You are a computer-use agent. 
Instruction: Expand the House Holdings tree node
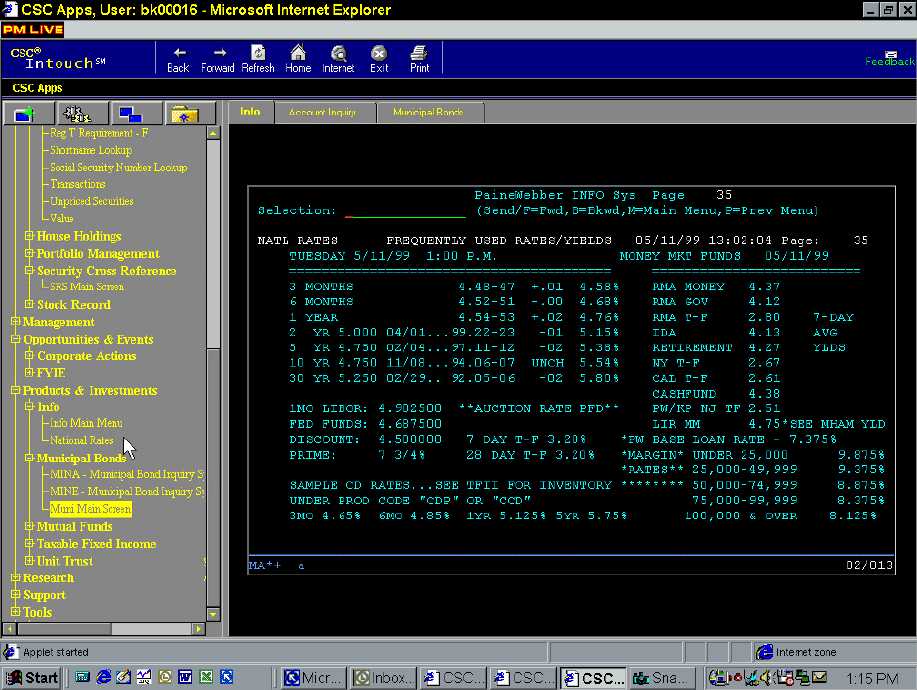(x=29, y=236)
